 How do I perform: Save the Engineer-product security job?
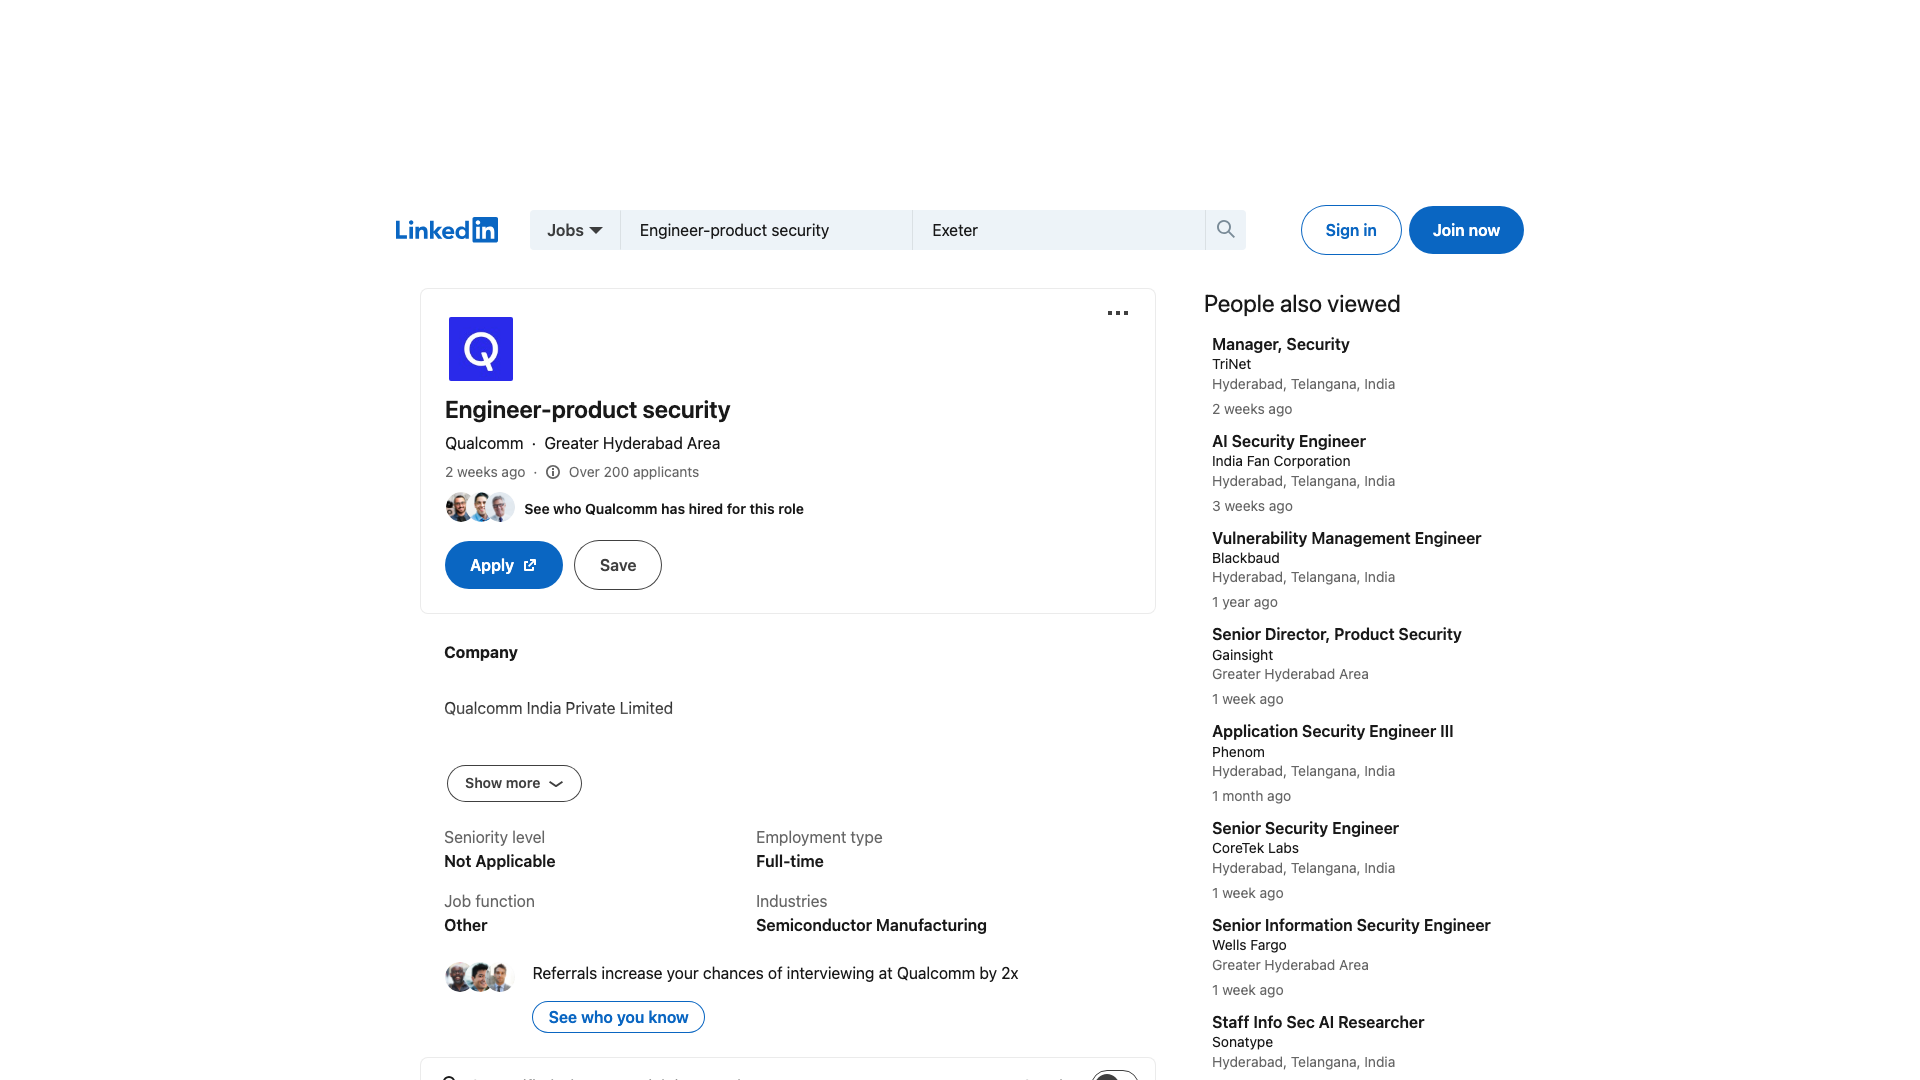618,565
